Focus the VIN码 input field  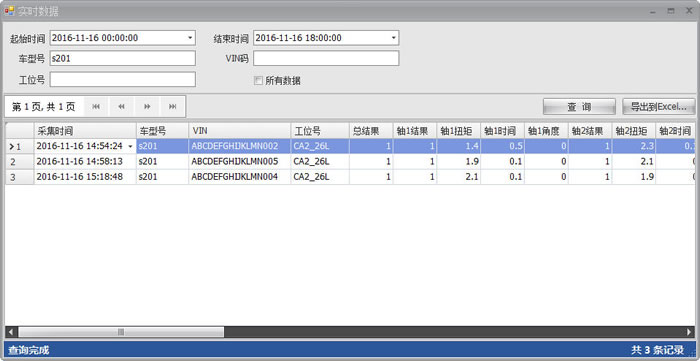[x=326, y=58]
